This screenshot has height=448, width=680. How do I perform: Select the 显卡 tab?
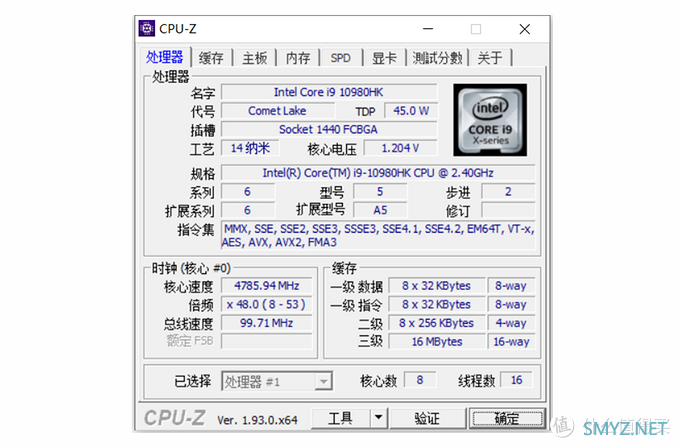pyautogui.click(x=384, y=58)
